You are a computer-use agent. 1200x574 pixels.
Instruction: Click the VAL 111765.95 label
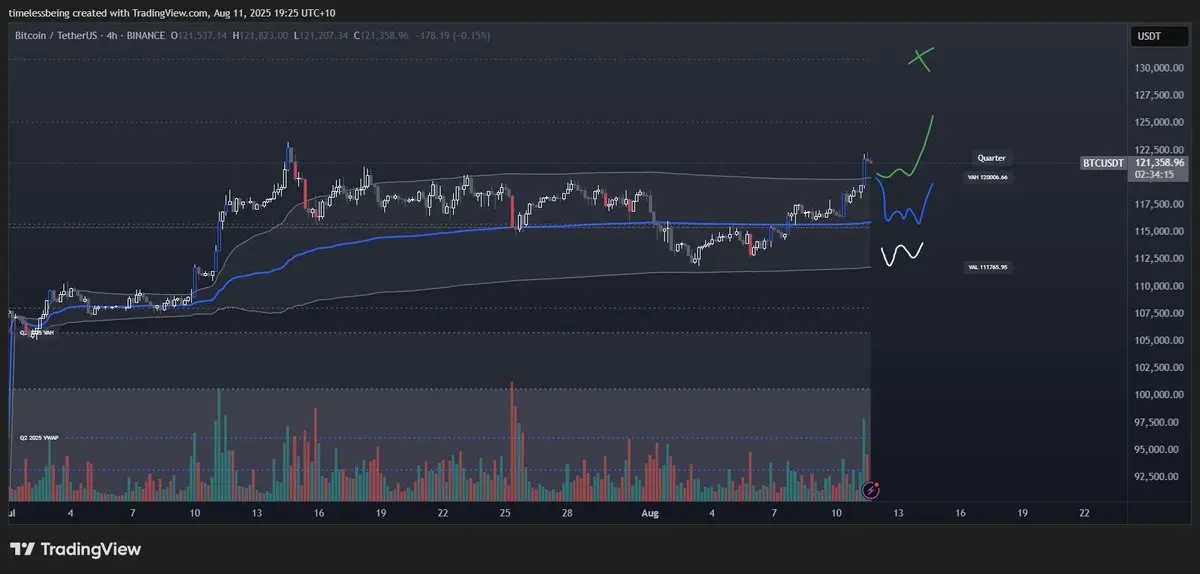coord(987,267)
